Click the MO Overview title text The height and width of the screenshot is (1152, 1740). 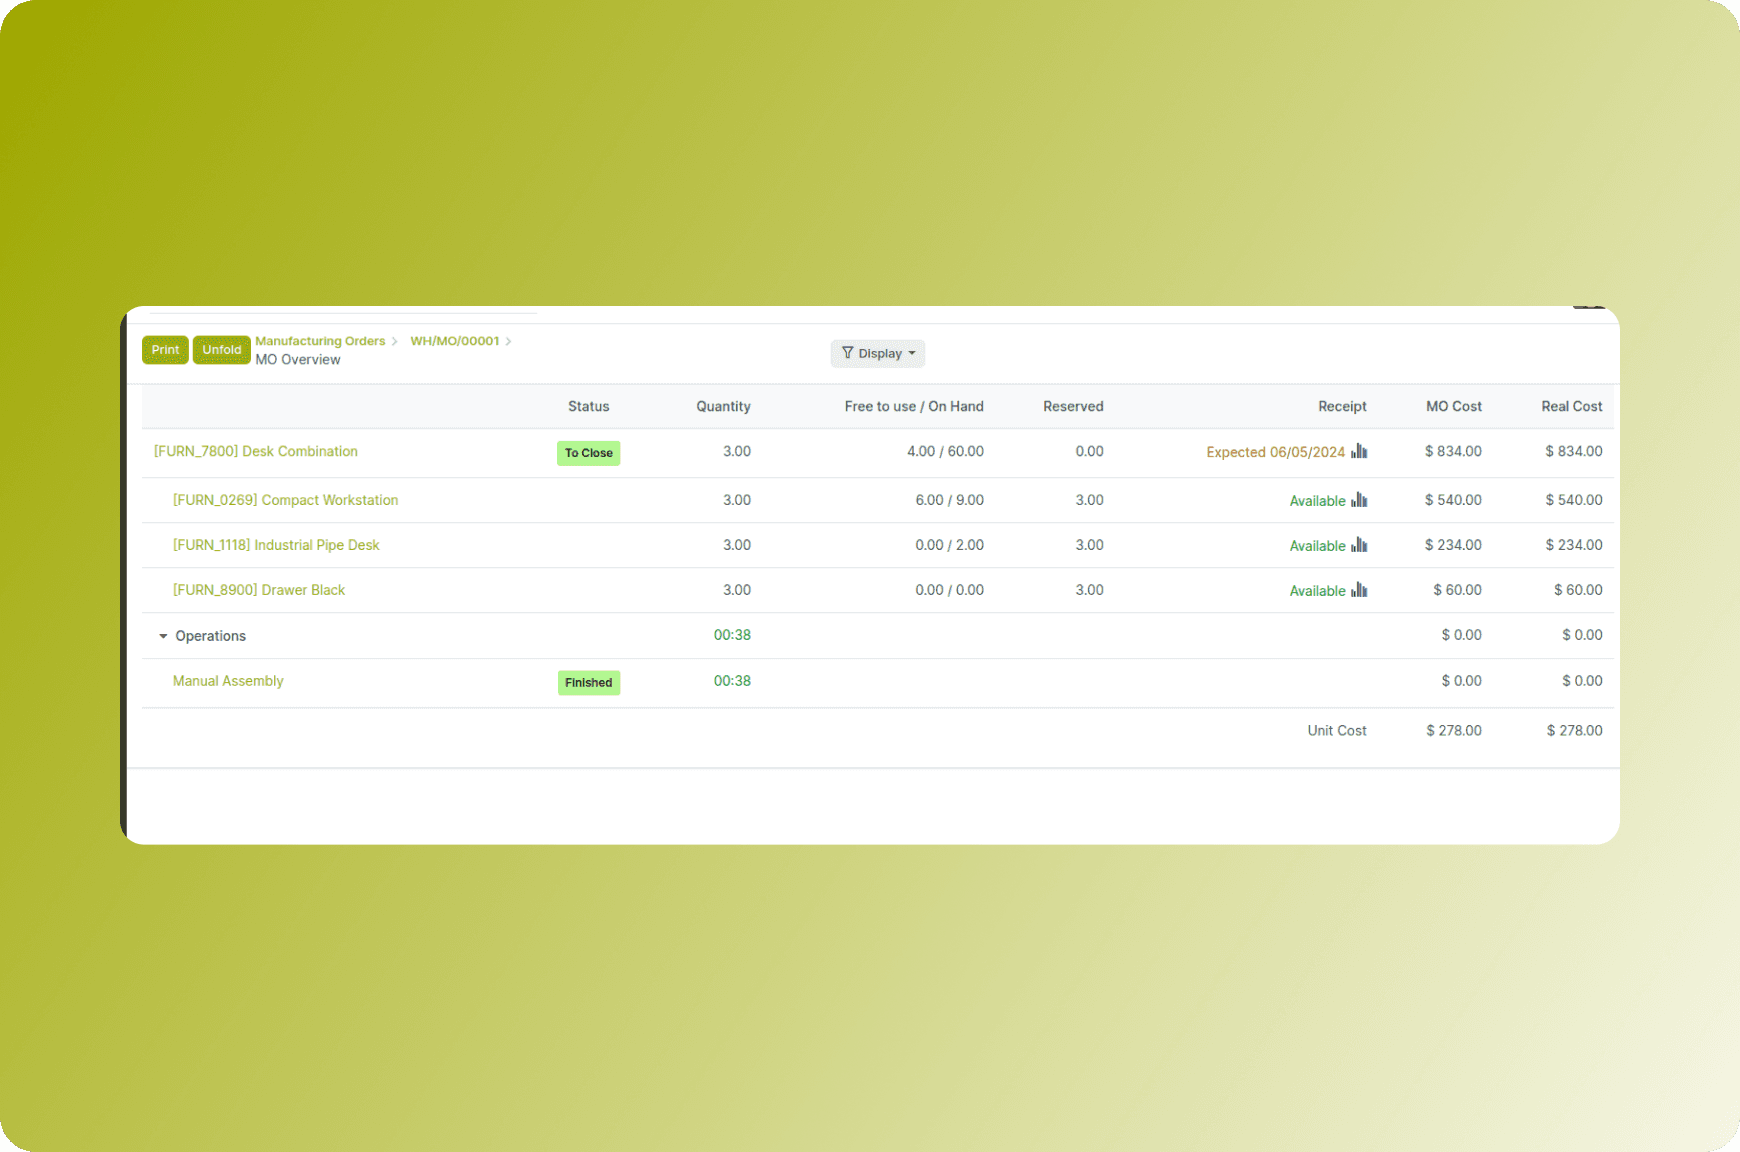(298, 360)
